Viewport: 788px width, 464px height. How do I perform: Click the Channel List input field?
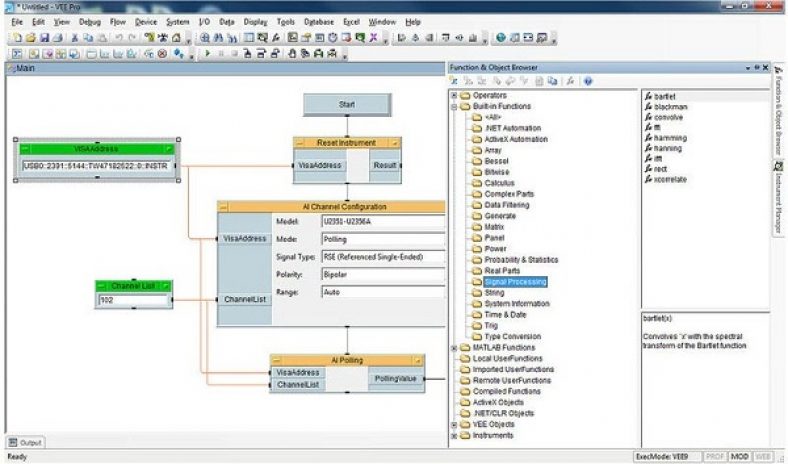point(134,299)
